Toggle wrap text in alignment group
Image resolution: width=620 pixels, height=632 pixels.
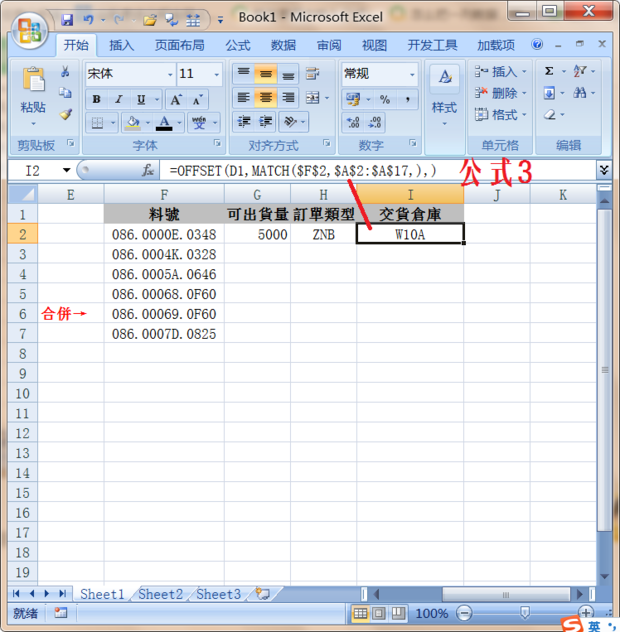[312, 74]
